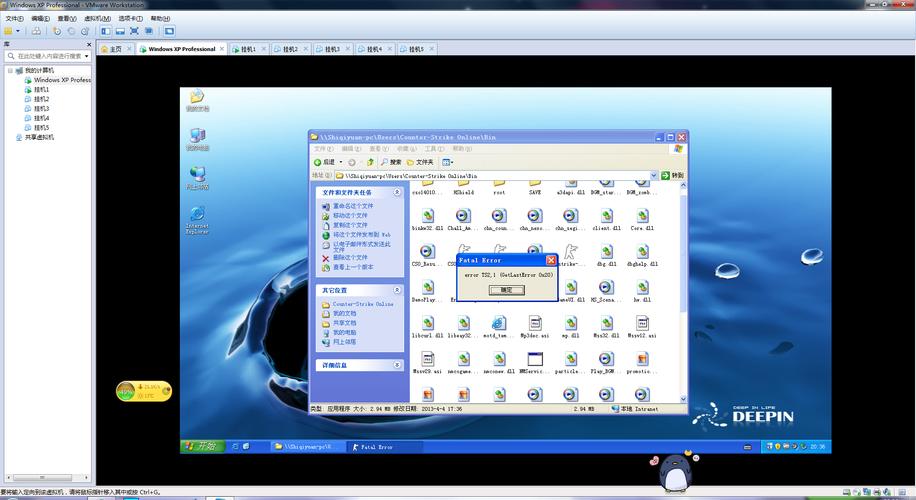
Task: Close the Fatal Error dialog
Action: [x=551, y=260]
